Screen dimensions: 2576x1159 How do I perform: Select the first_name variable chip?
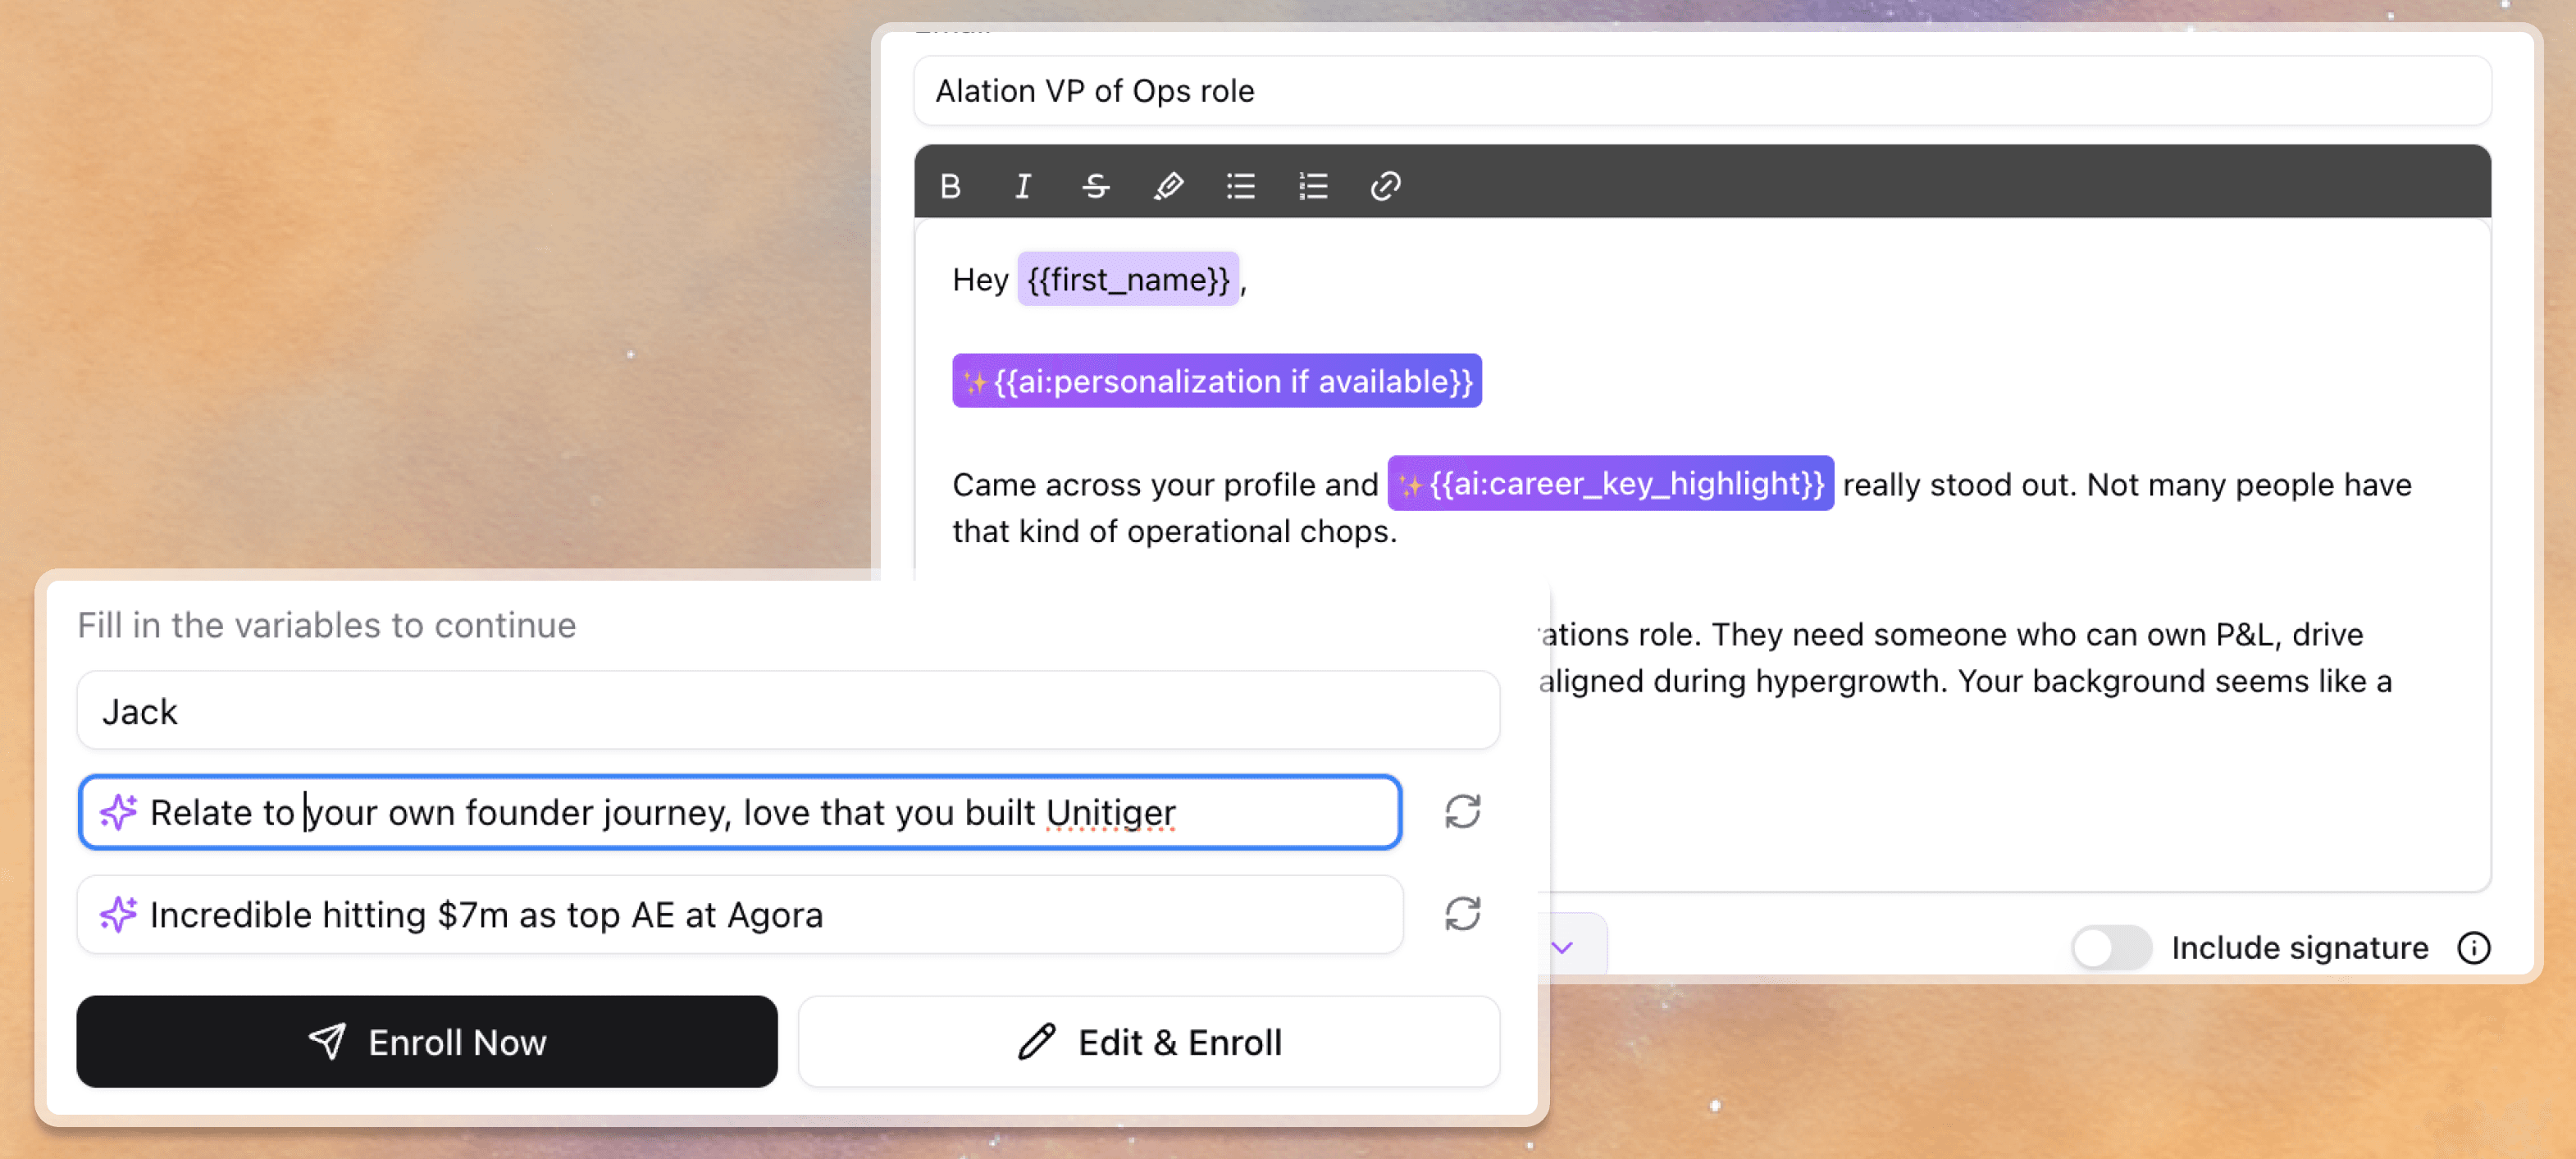pos(1128,280)
